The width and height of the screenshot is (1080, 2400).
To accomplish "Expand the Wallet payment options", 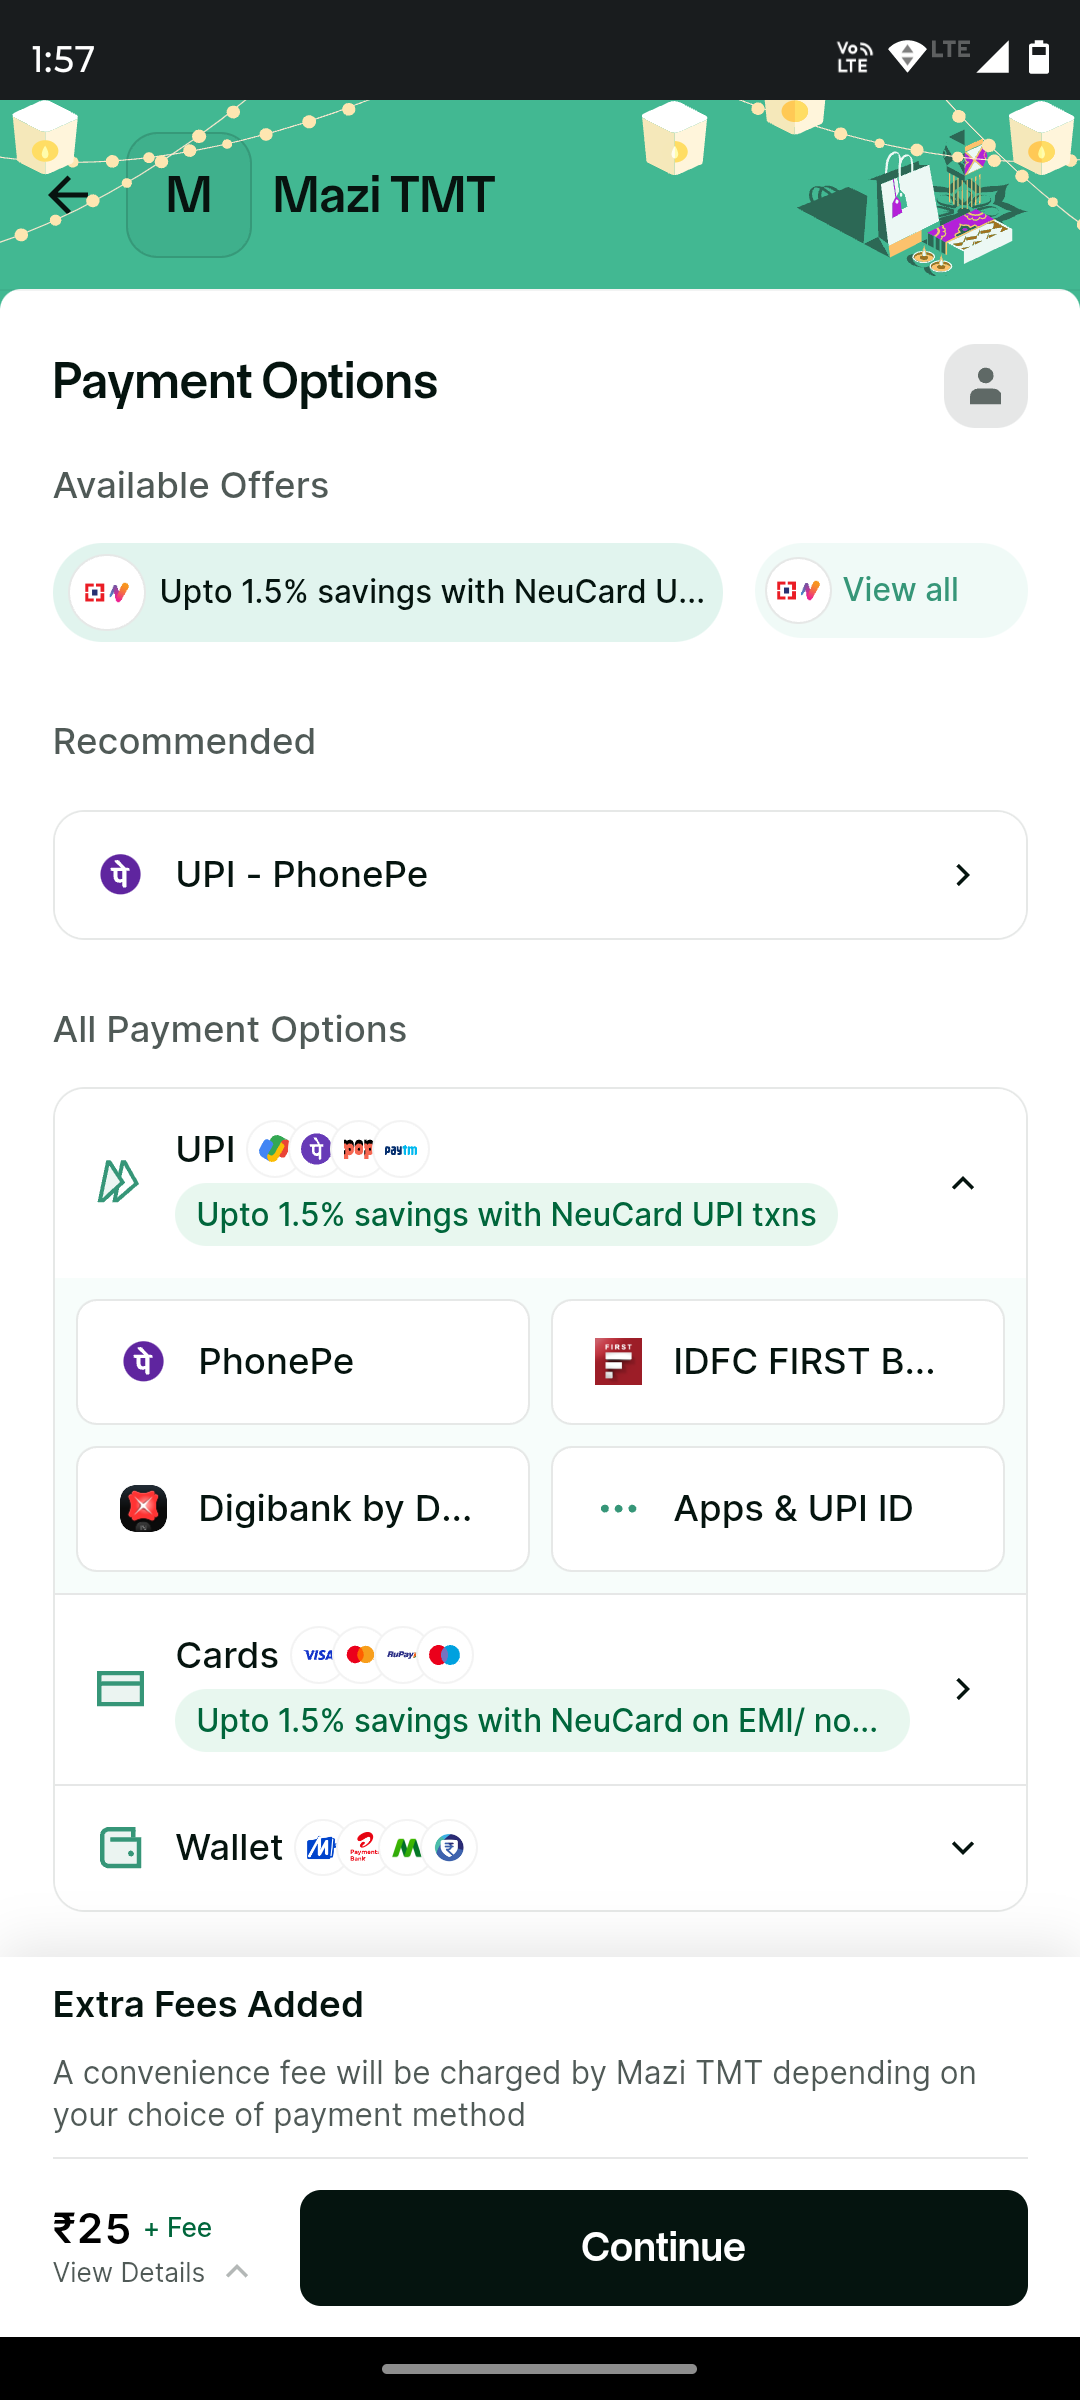I will (962, 1848).
